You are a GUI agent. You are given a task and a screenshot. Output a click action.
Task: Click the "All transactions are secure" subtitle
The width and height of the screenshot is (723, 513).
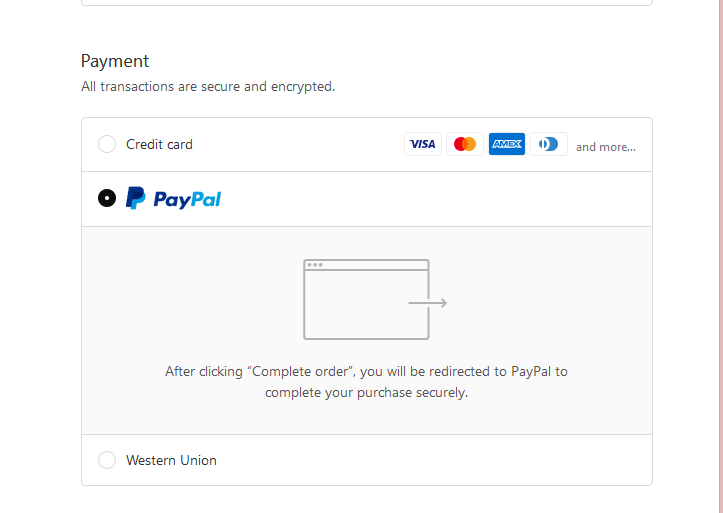pyautogui.click(x=208, y=87)
